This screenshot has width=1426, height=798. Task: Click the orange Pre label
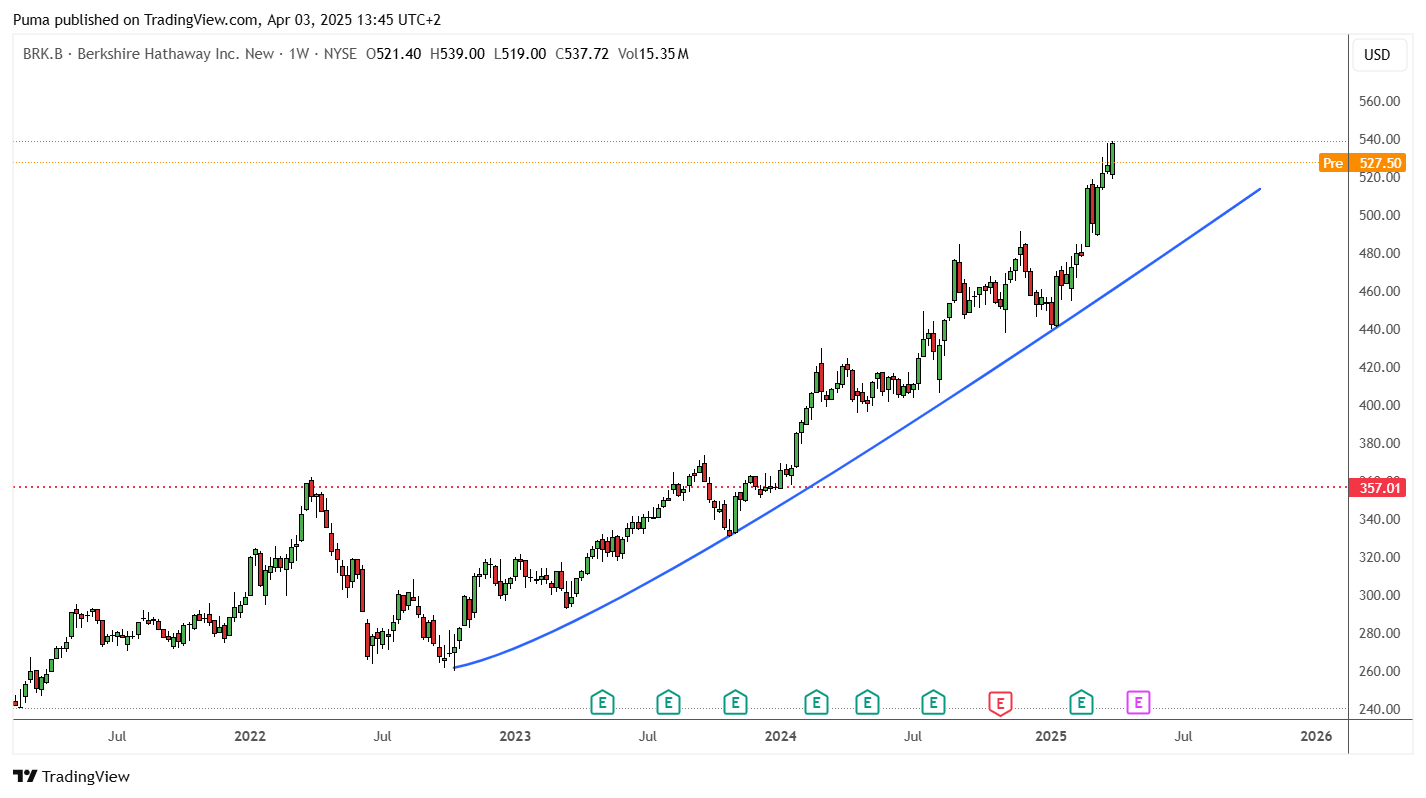[1332, 163]
